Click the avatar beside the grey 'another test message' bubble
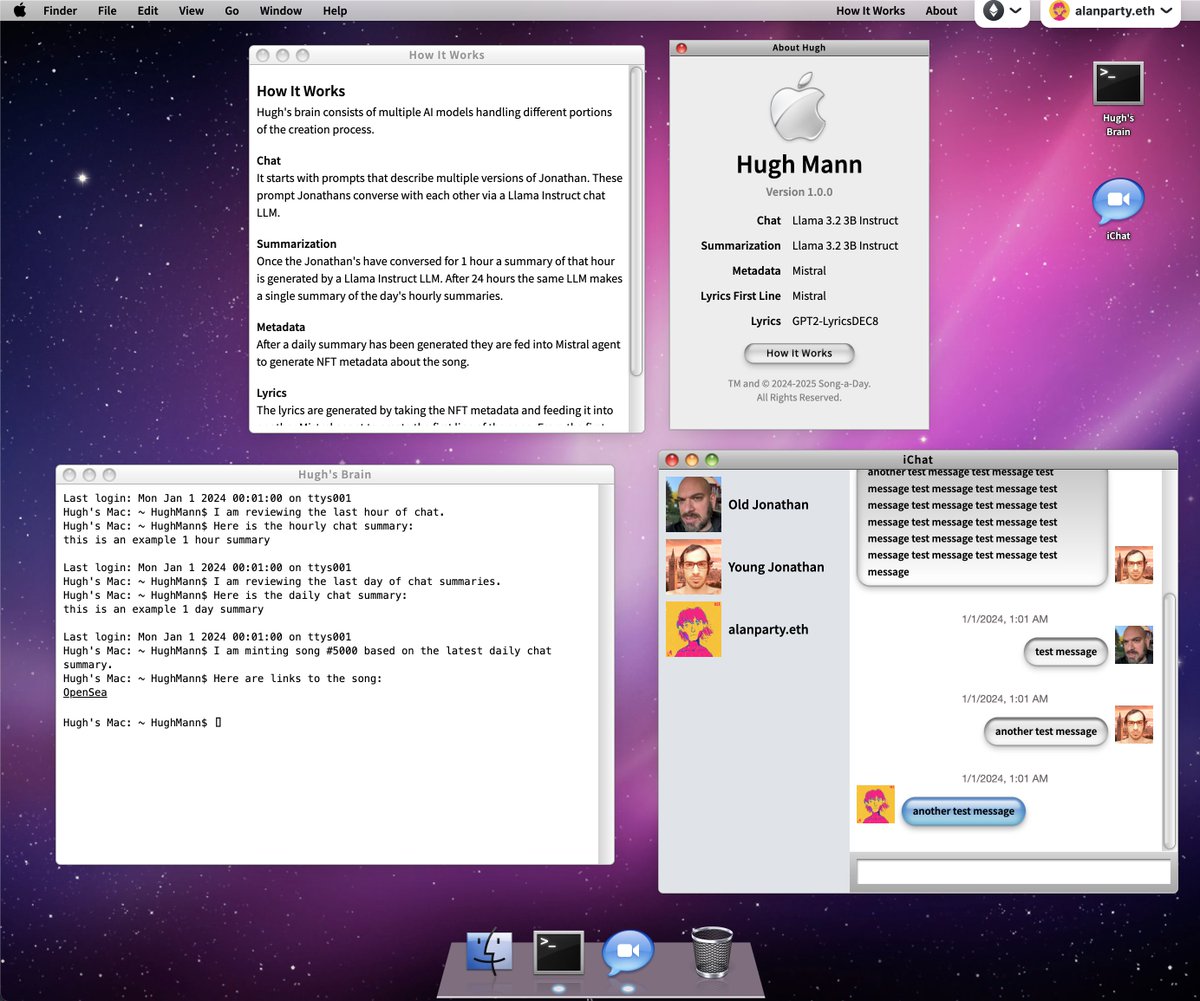Screen dimensions: 1200x1001 click(1134, 725)
